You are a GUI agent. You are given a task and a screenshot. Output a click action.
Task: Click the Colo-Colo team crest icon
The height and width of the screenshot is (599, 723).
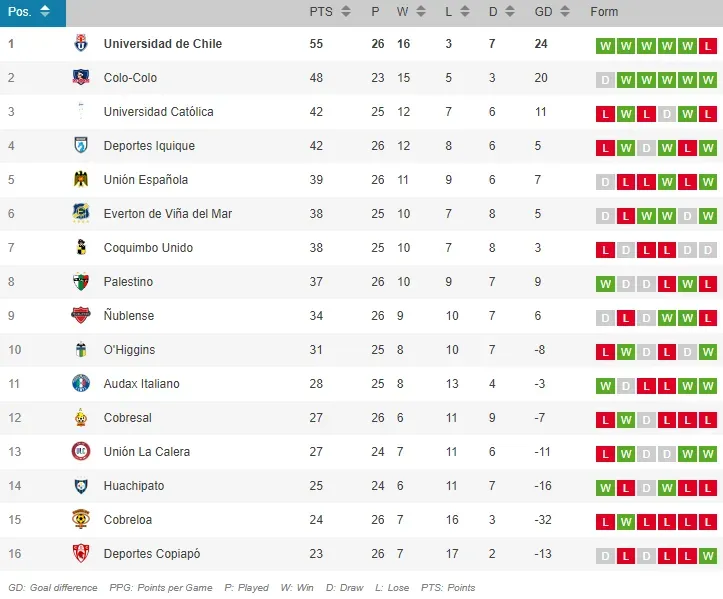[81, 78]
